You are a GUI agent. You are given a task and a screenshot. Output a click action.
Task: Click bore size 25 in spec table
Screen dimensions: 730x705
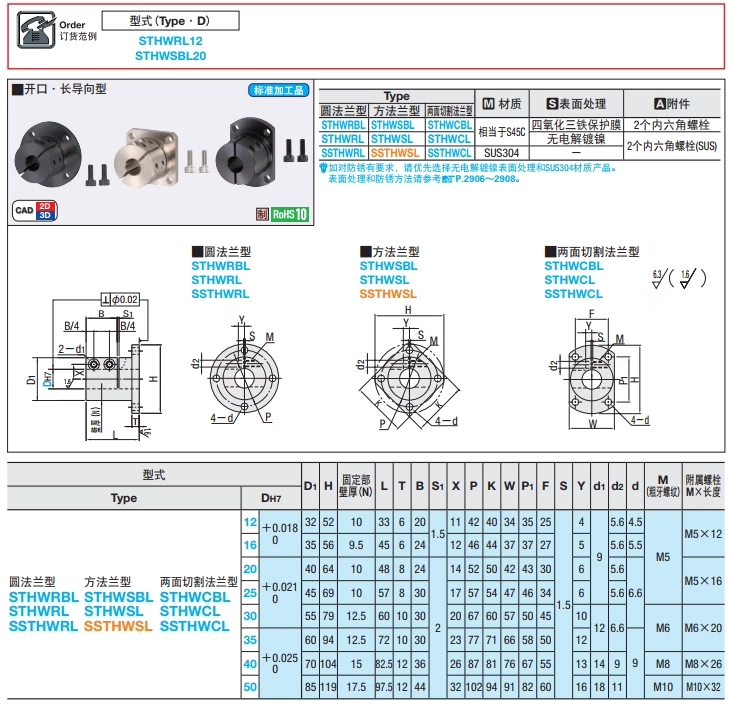click(250, 593)
